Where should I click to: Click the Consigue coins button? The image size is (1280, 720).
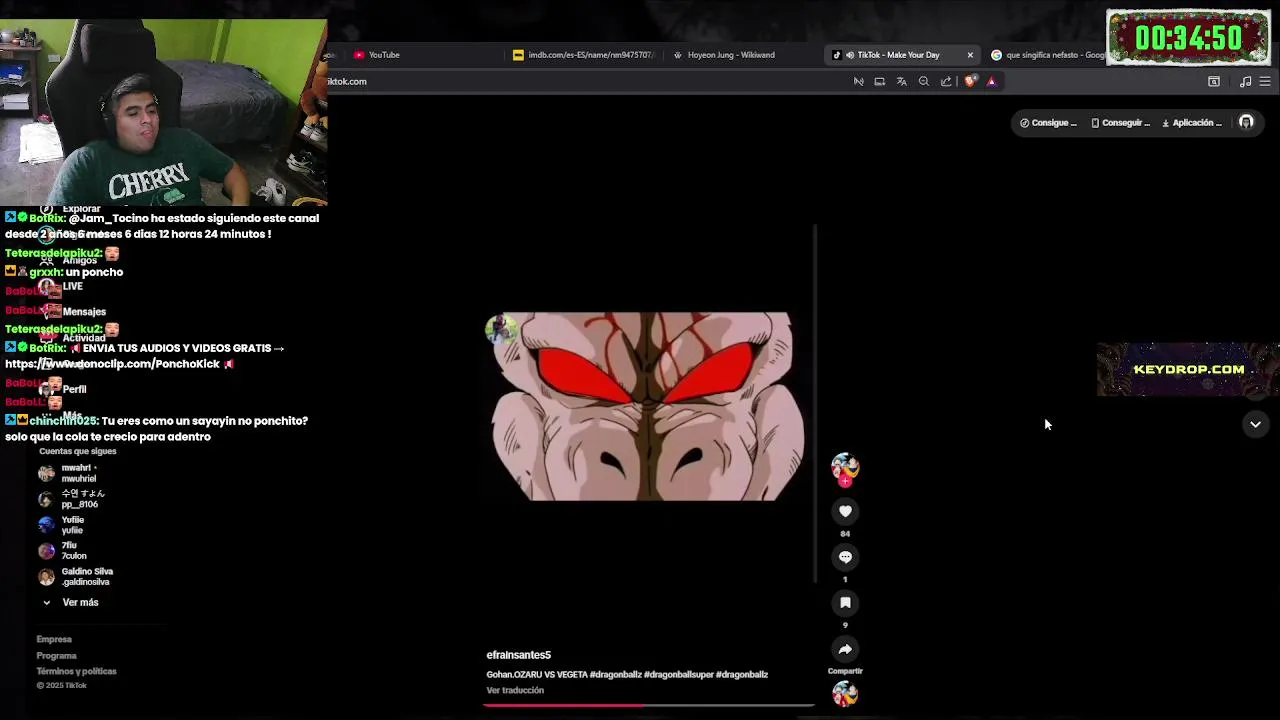pos(1048,123)
